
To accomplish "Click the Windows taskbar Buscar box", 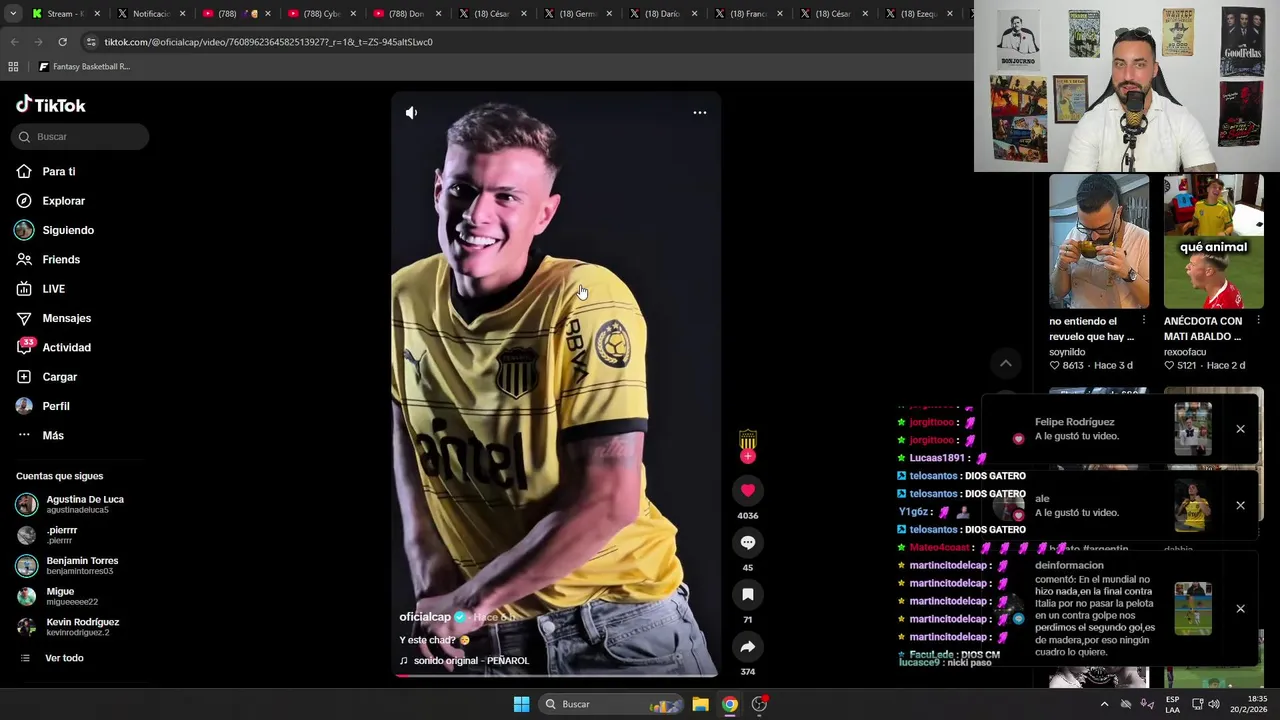I will pyautogui.click(x=610, y=704).
